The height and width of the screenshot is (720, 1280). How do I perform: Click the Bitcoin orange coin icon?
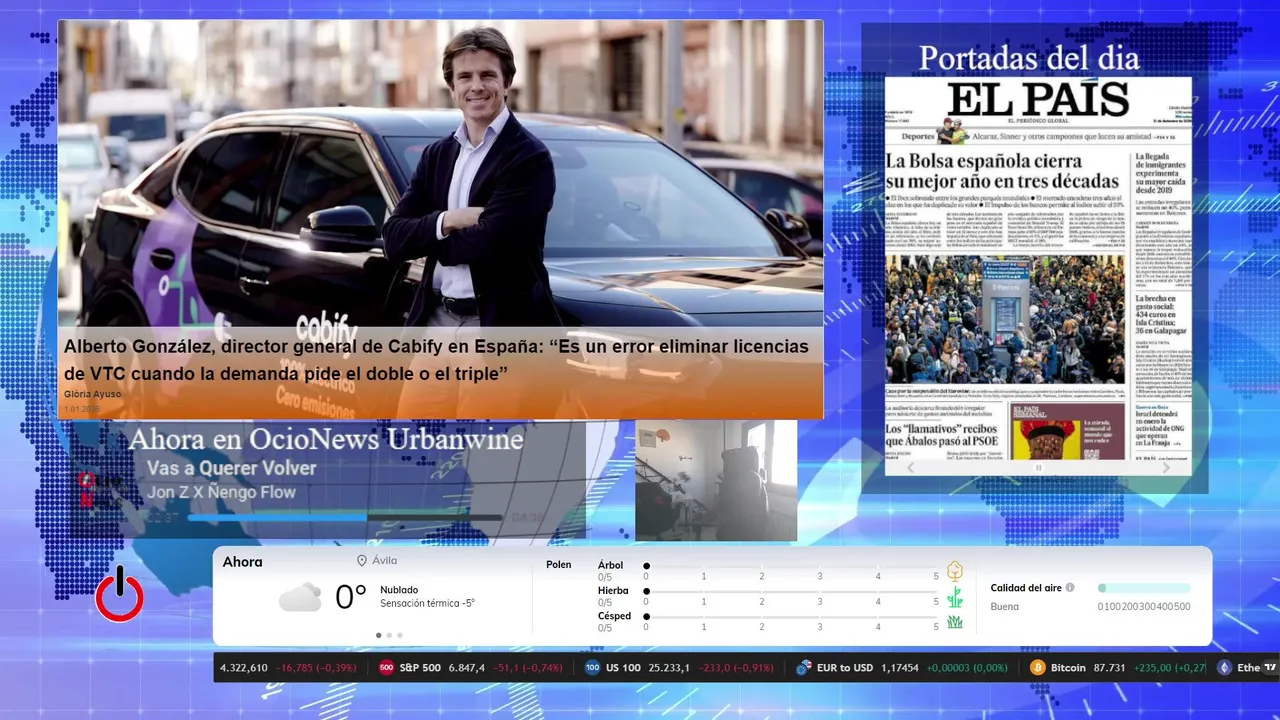[x=1038, y=668]
